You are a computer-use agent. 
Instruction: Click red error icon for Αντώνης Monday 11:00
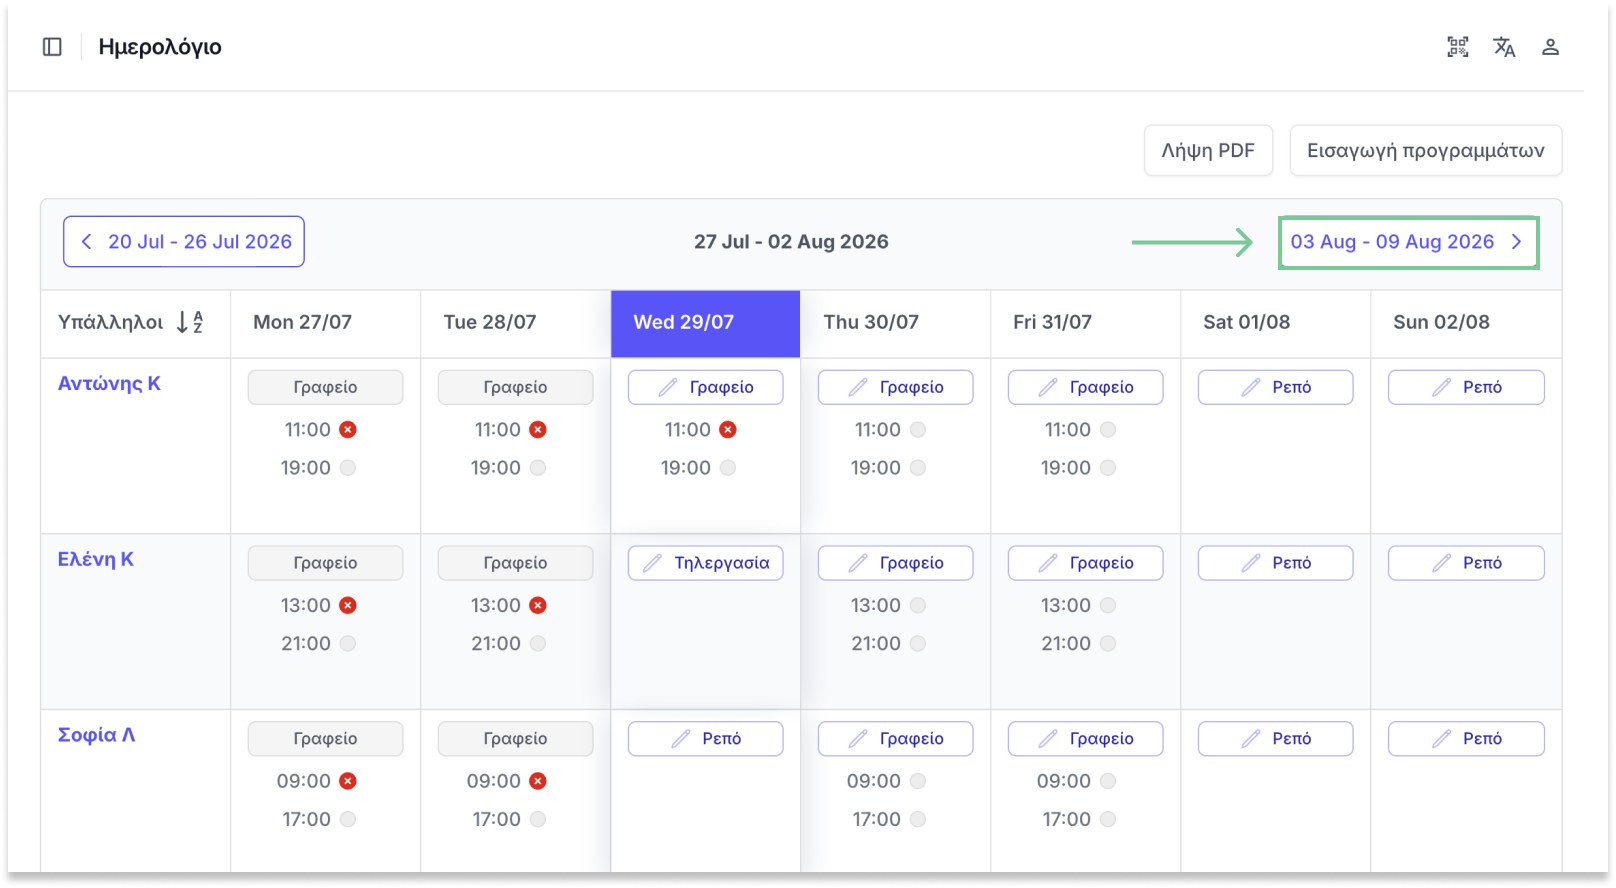click(x=348, y=430)
